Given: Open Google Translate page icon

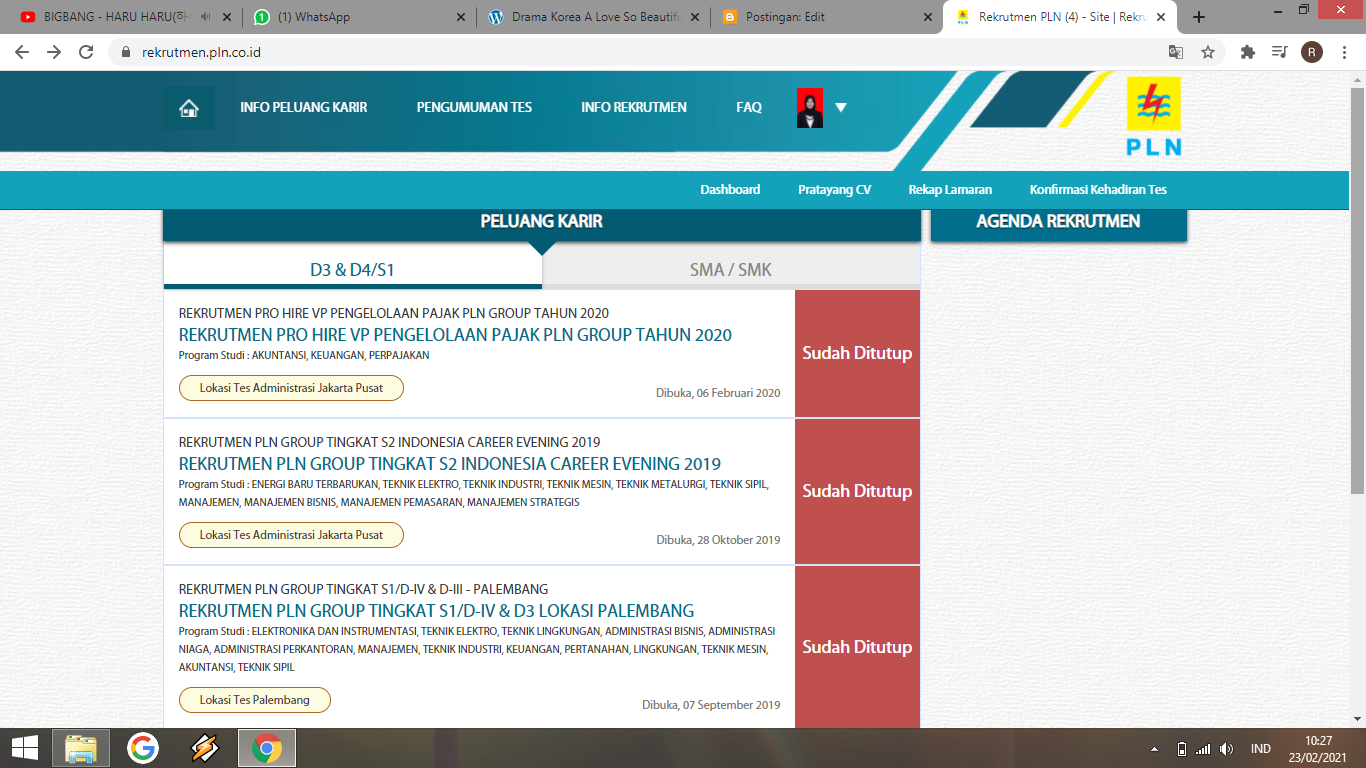Looking at the screenshot, I should (1176, 52).
